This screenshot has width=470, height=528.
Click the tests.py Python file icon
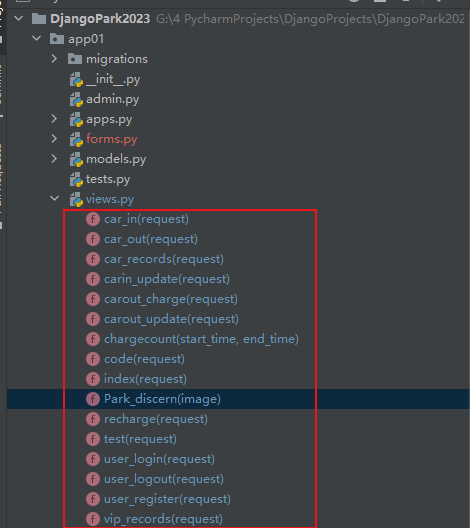tap(76, 179)
